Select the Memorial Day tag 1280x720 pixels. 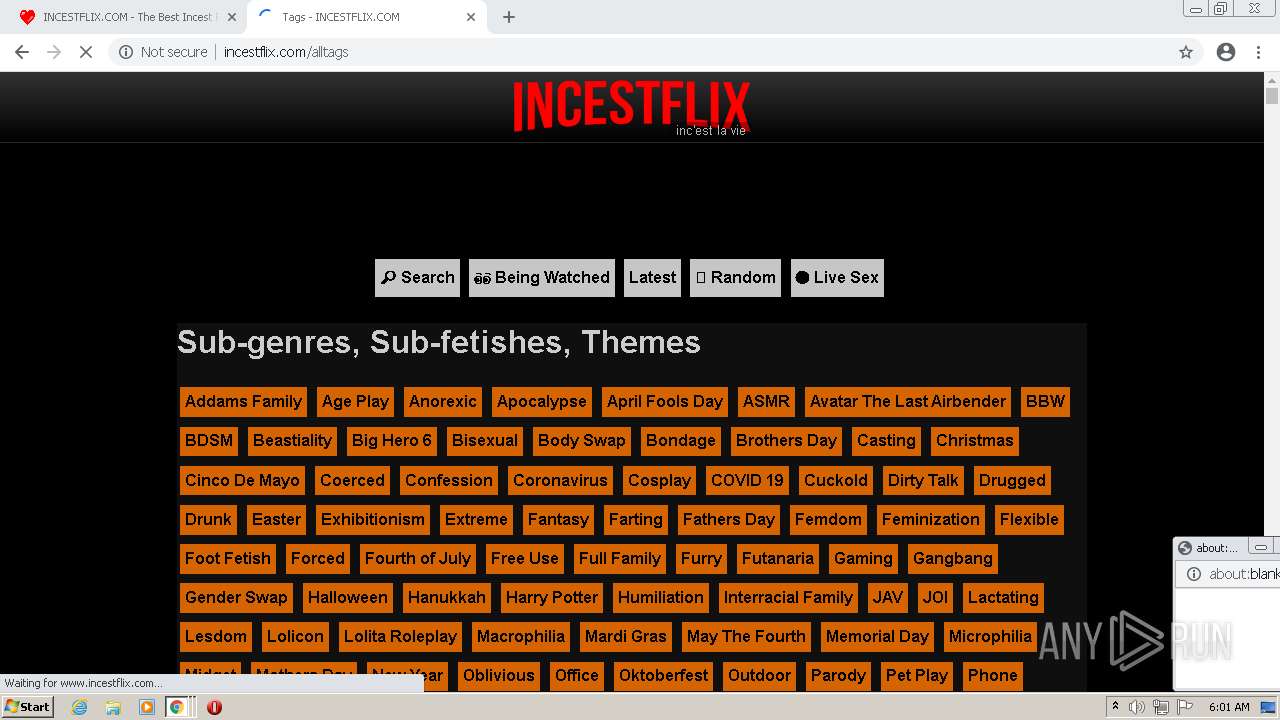(877, 637)
